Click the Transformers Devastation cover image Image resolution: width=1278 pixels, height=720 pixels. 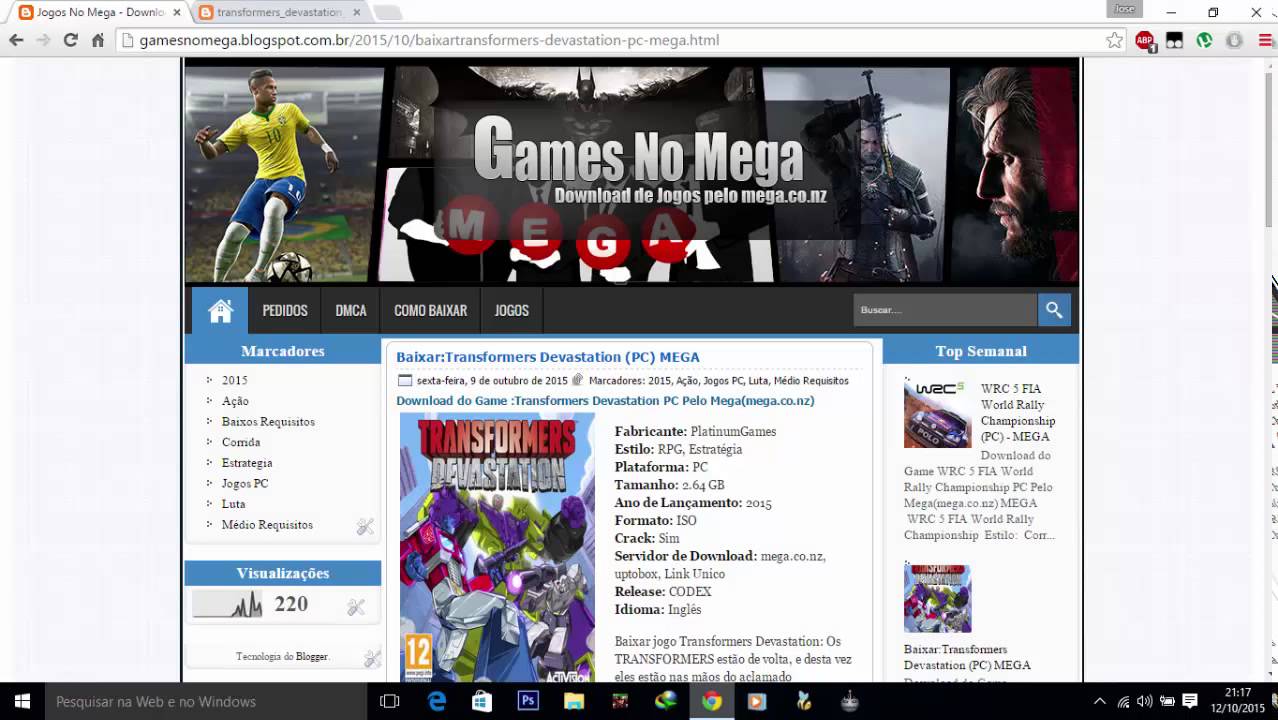(x=497, y=548)
